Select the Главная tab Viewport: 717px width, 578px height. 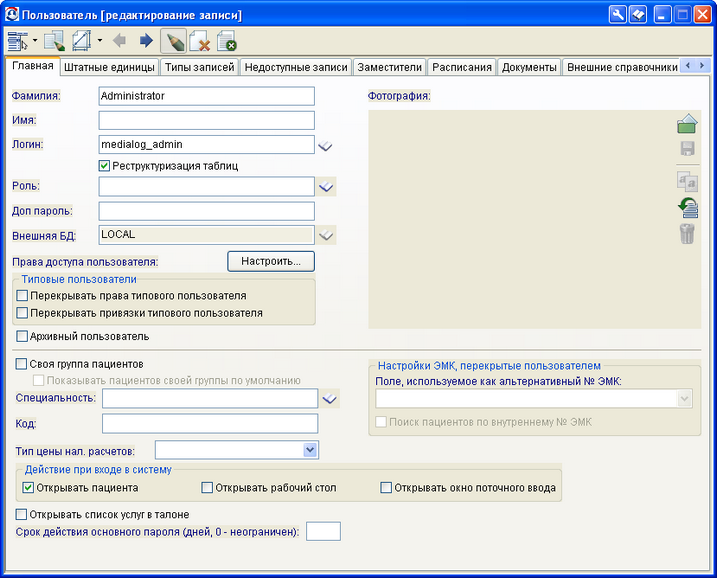pyautogui.click(x=32, y=66)
